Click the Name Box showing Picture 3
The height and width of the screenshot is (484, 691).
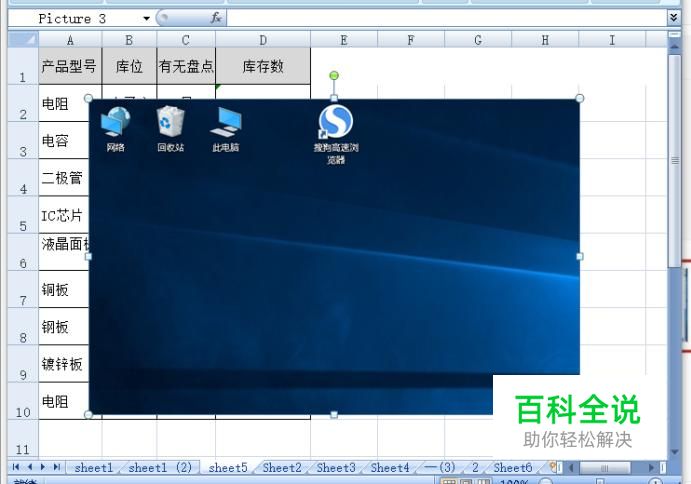[75, 19]
